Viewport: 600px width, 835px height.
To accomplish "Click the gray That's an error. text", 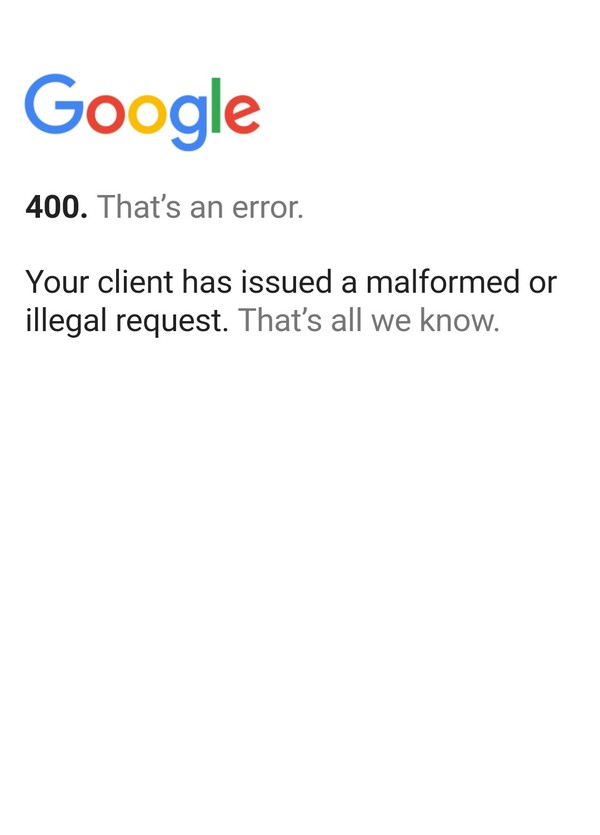I will pos(200,207).
